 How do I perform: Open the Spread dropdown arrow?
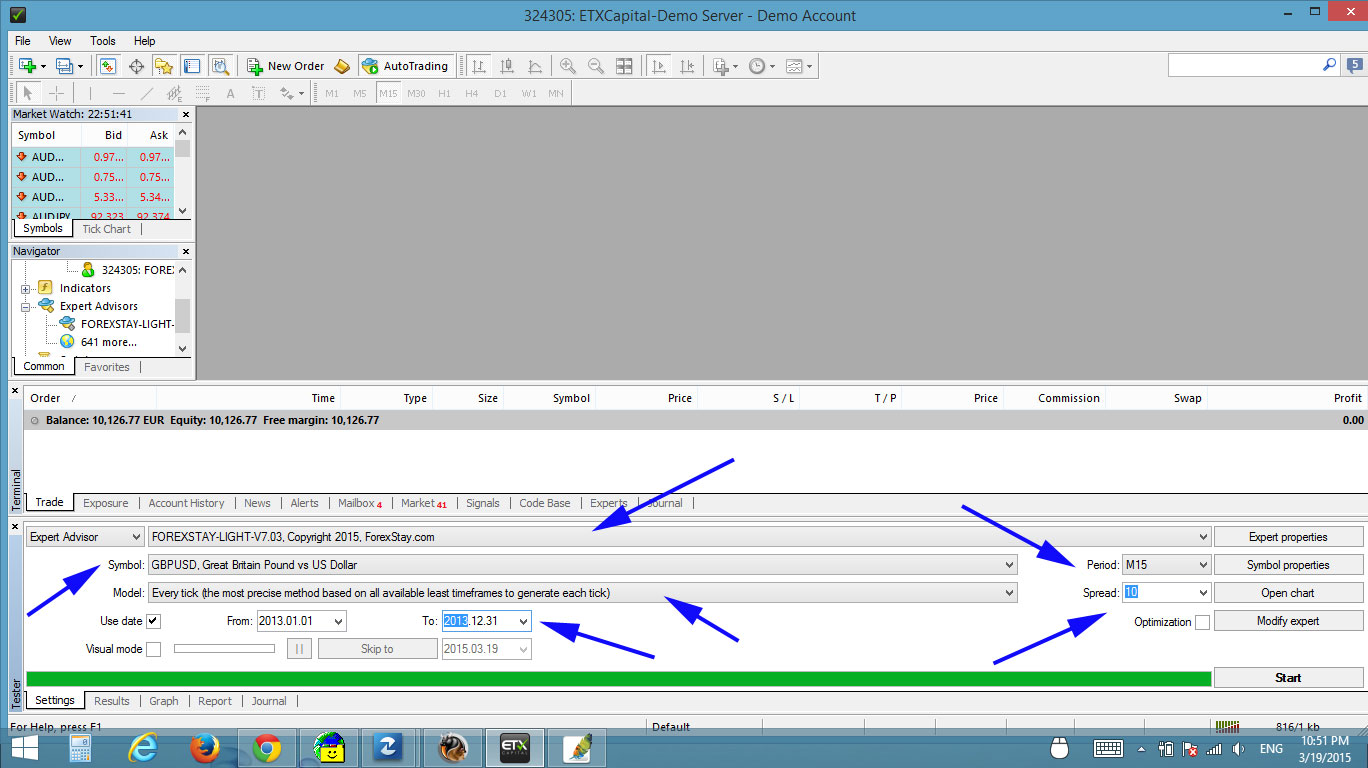[1202, 593]
